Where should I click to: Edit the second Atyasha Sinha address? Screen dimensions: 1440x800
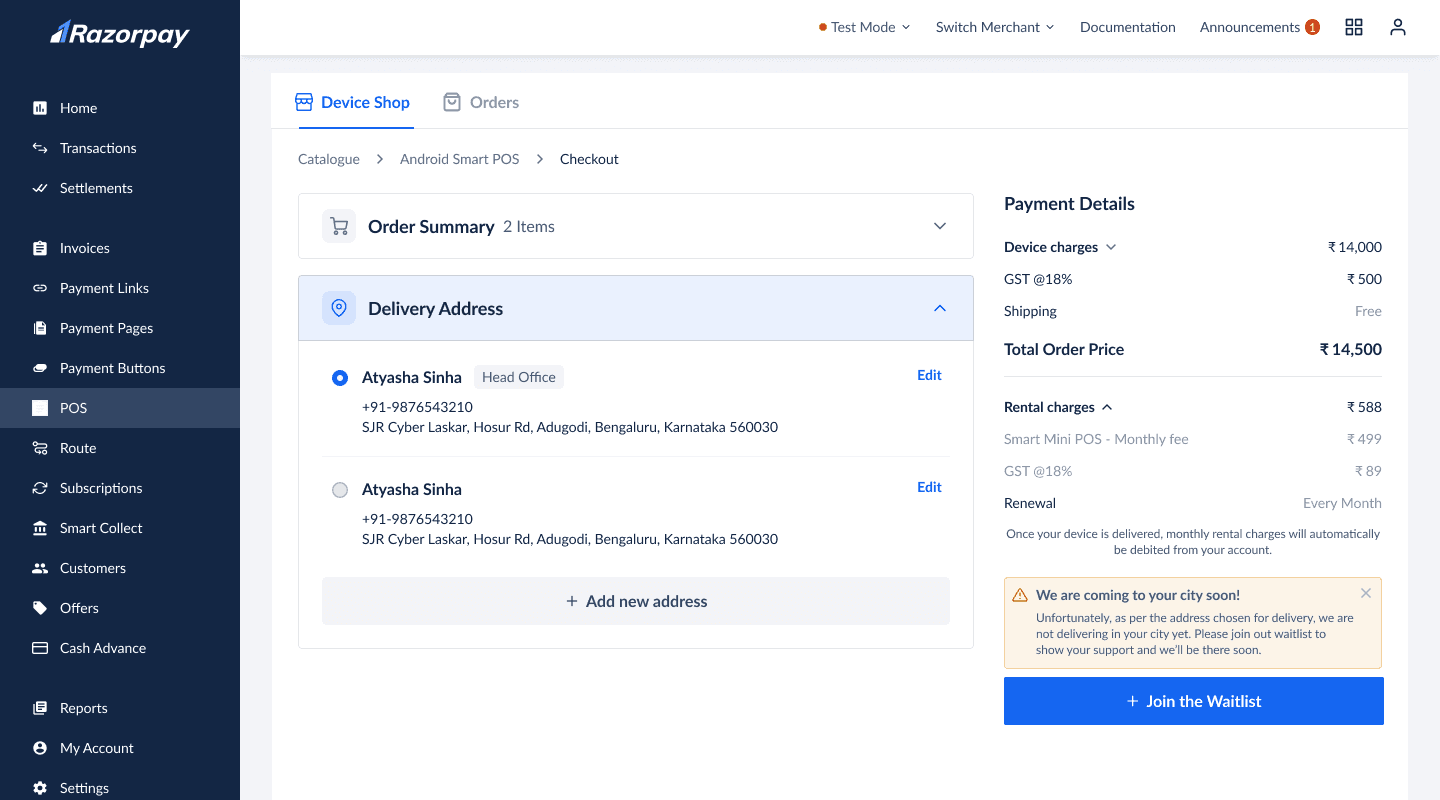click(x=929, y=487)
